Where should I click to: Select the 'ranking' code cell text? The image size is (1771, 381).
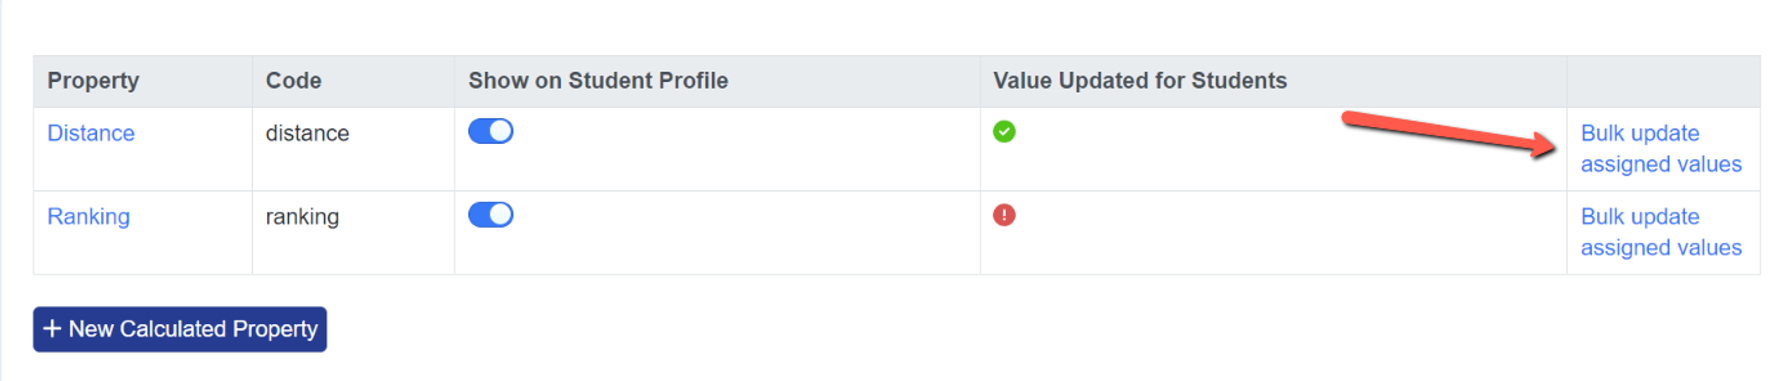pos(302,217)
